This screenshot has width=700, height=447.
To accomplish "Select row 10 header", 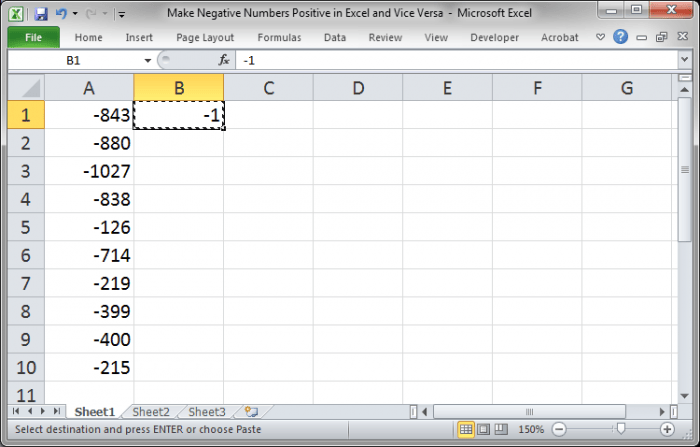I will [26, 368].
